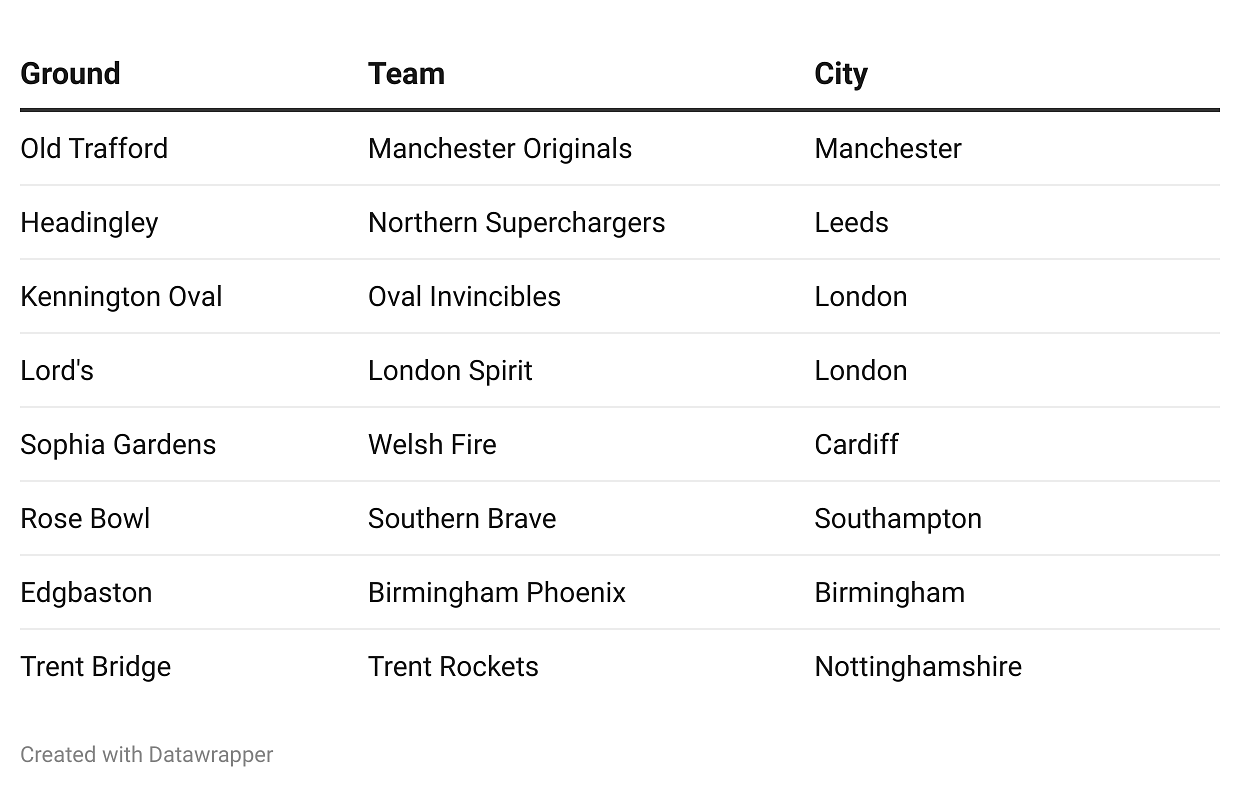This screenshot has width=1240, height=788.
Task: Click the Rose Bowl ground cell
Action: [x=85, y=519]
